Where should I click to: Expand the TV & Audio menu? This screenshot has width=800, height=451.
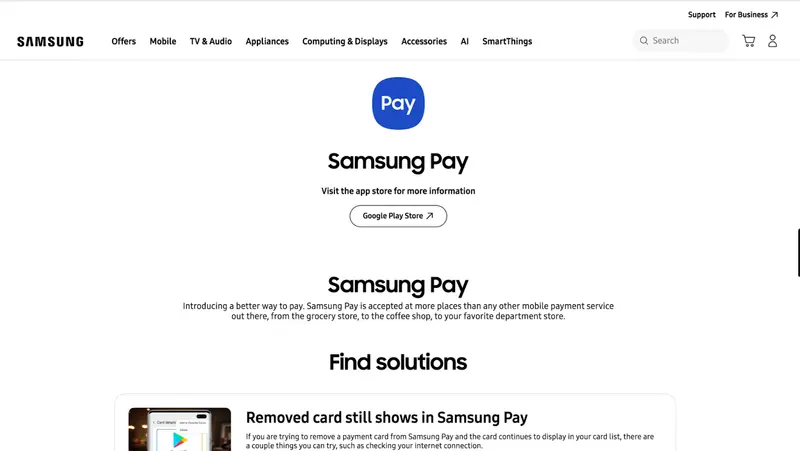pos(211,41)
